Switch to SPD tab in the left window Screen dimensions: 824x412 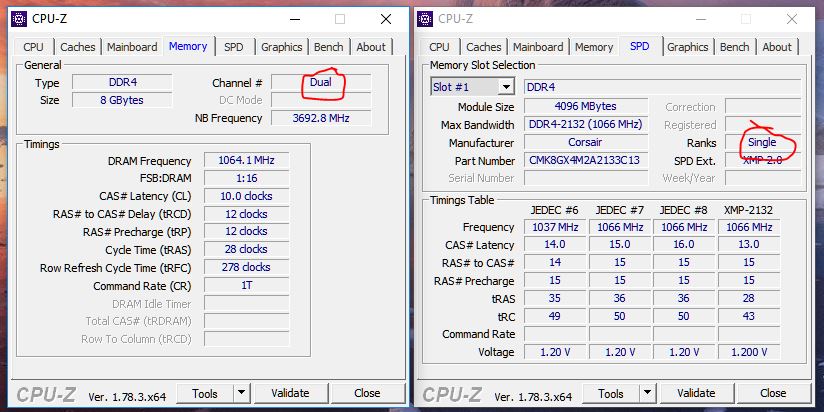pyautogui.click(x=233, y=47)
